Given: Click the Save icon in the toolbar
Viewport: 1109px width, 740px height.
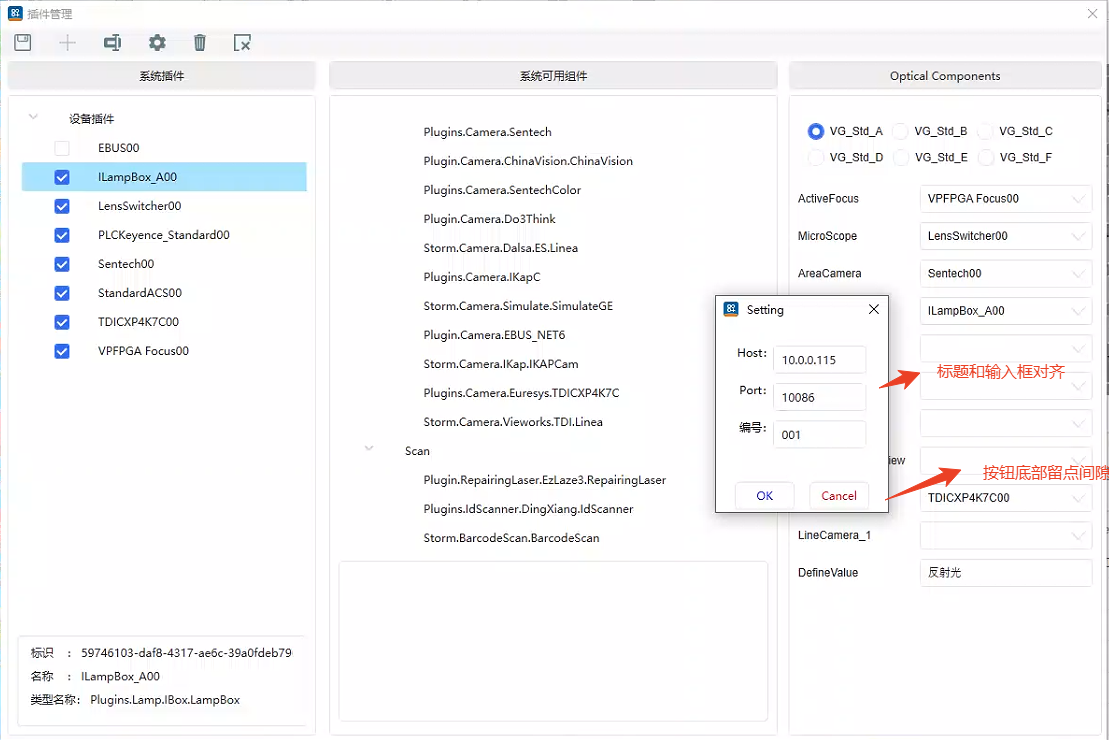Looking at the screenshot, I should [x=23, y=42].
